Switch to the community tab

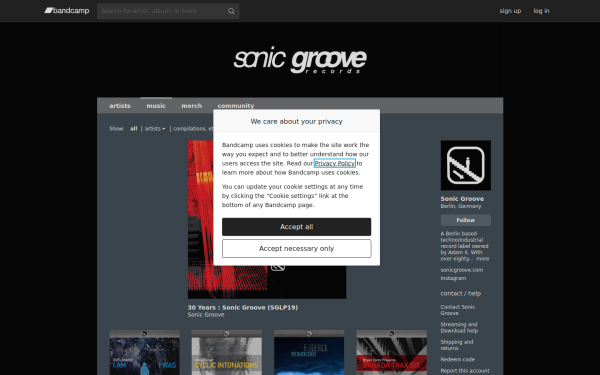coord(236,106)
